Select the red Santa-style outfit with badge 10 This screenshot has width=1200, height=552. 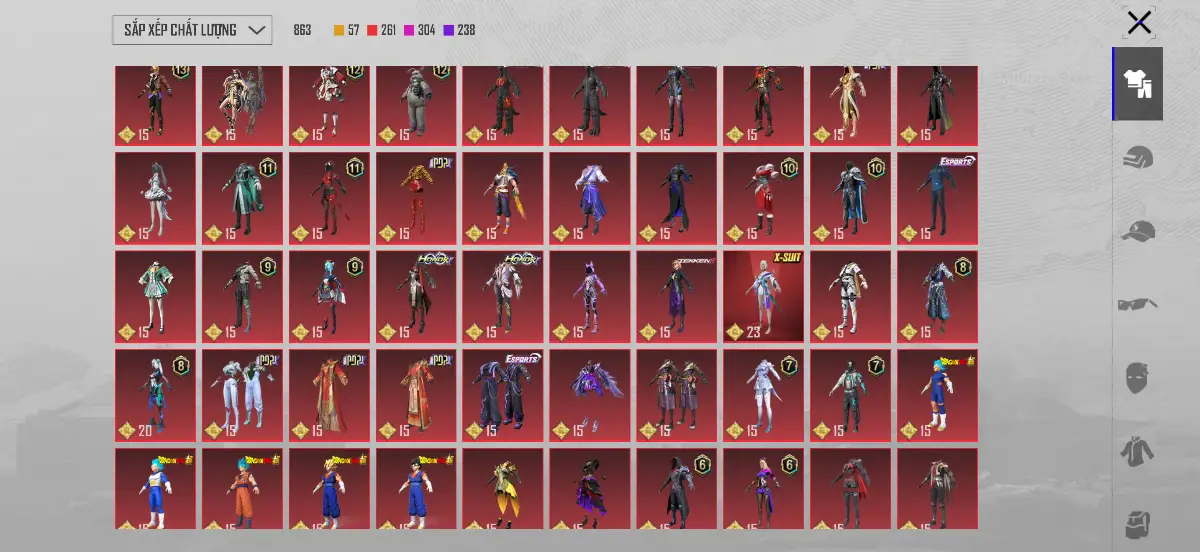[x=763, y=198]
